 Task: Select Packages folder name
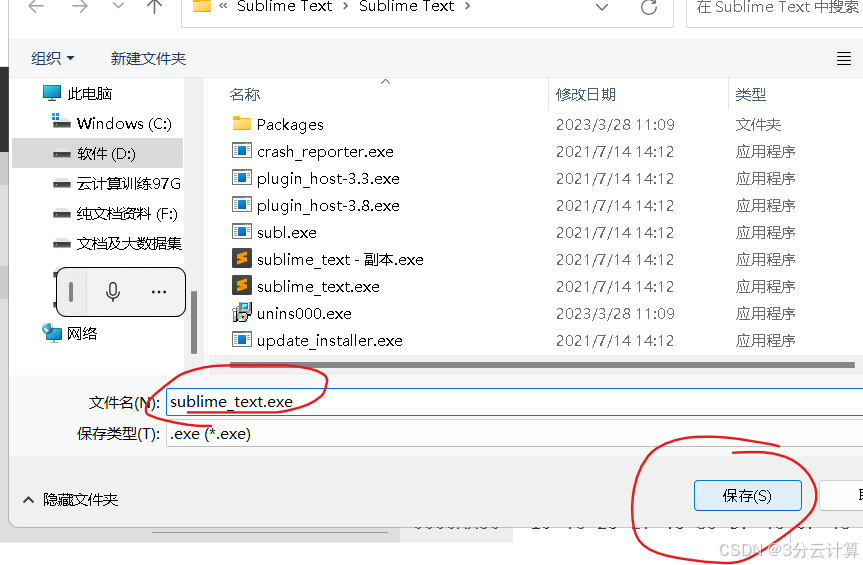(x=290, y=125)
